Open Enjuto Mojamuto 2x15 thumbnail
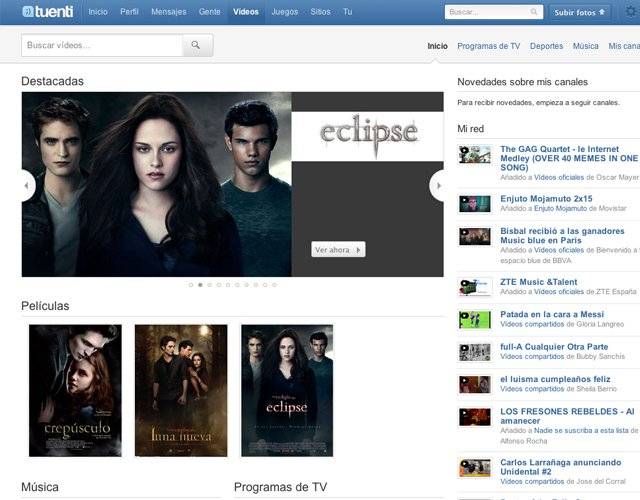This screenshot has width=640, height=500. point(475,204)
